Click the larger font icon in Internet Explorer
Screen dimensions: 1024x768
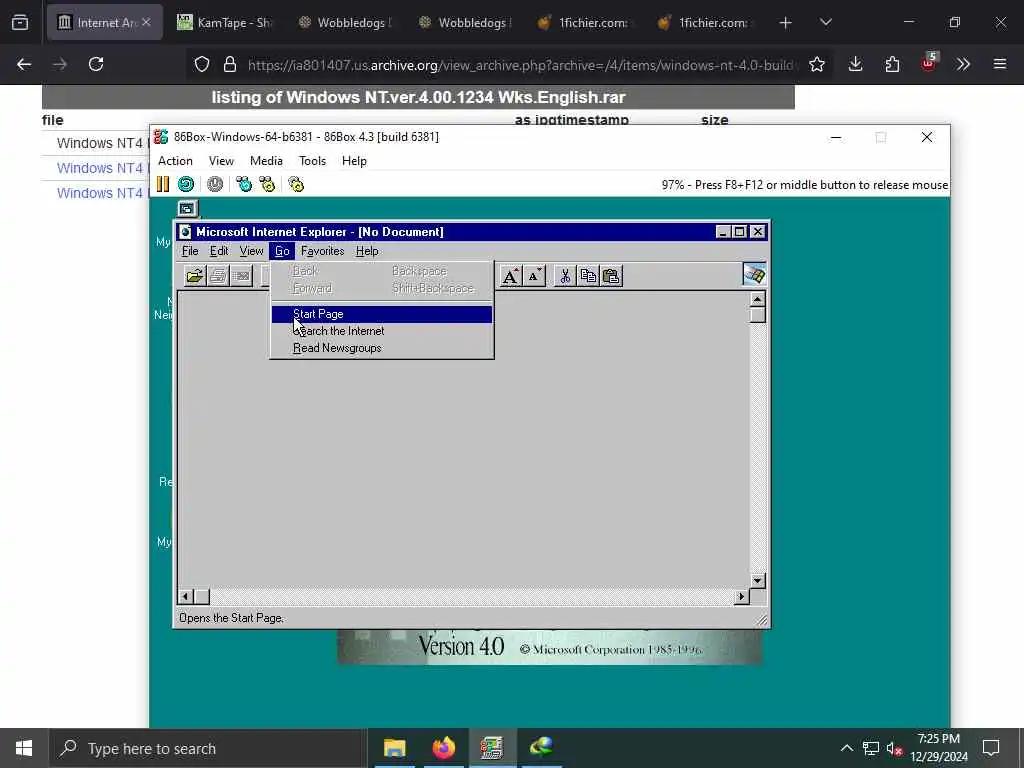point(511,276)
